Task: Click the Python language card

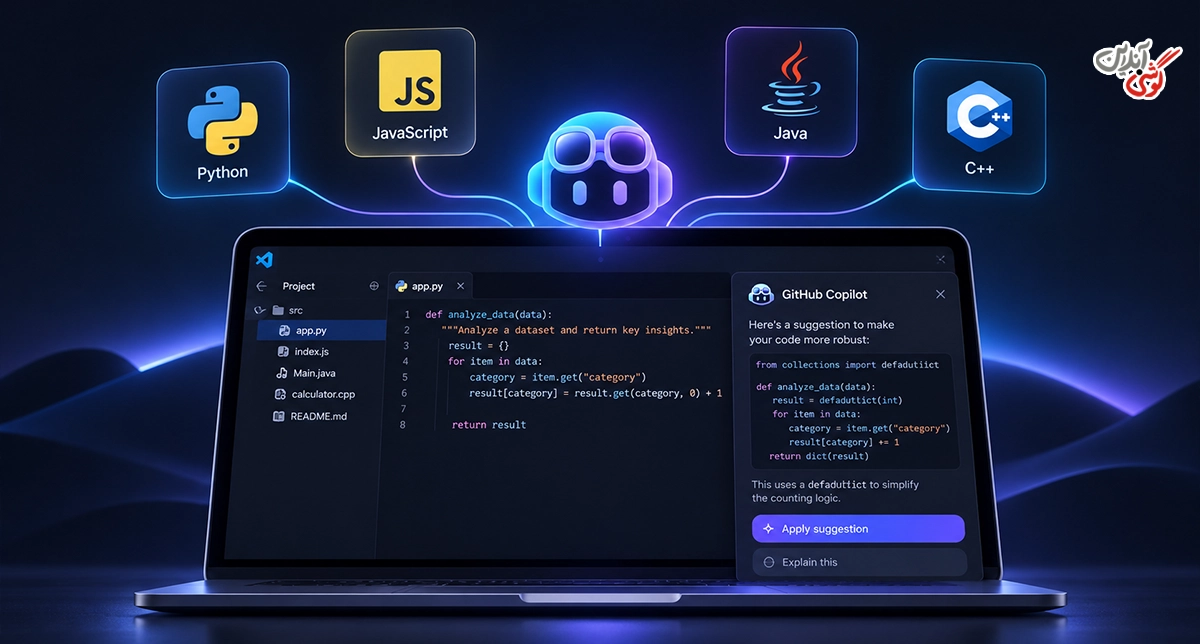Action: (x=222, y=129)
